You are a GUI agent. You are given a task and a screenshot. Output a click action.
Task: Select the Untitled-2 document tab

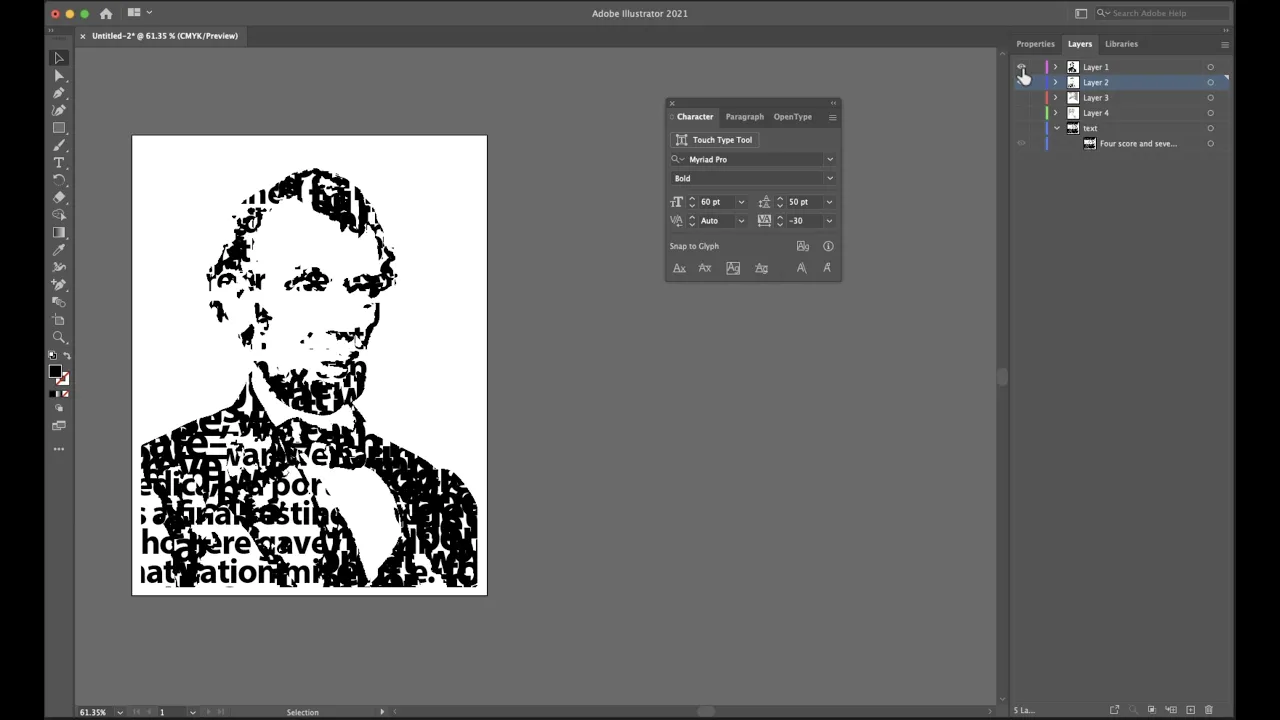click(165, 36)
